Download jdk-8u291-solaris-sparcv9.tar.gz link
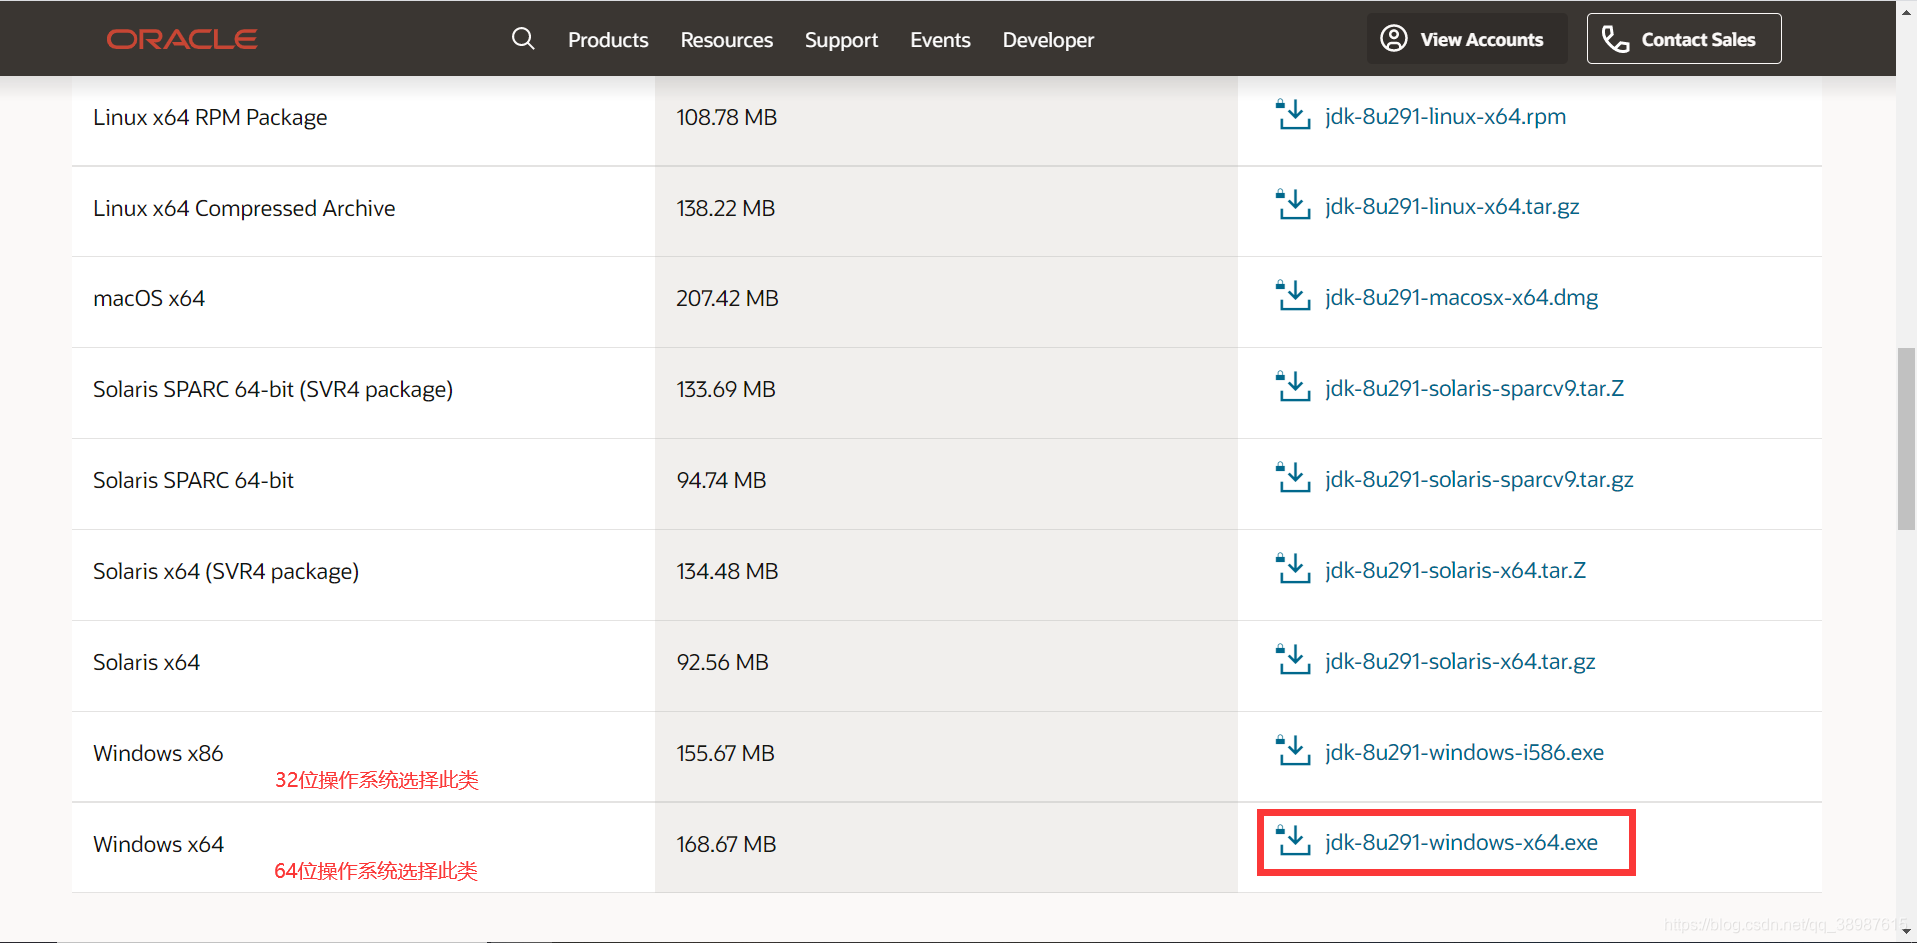Image resolution: width=1917 pixels, height=943 pixels. 1479,479
